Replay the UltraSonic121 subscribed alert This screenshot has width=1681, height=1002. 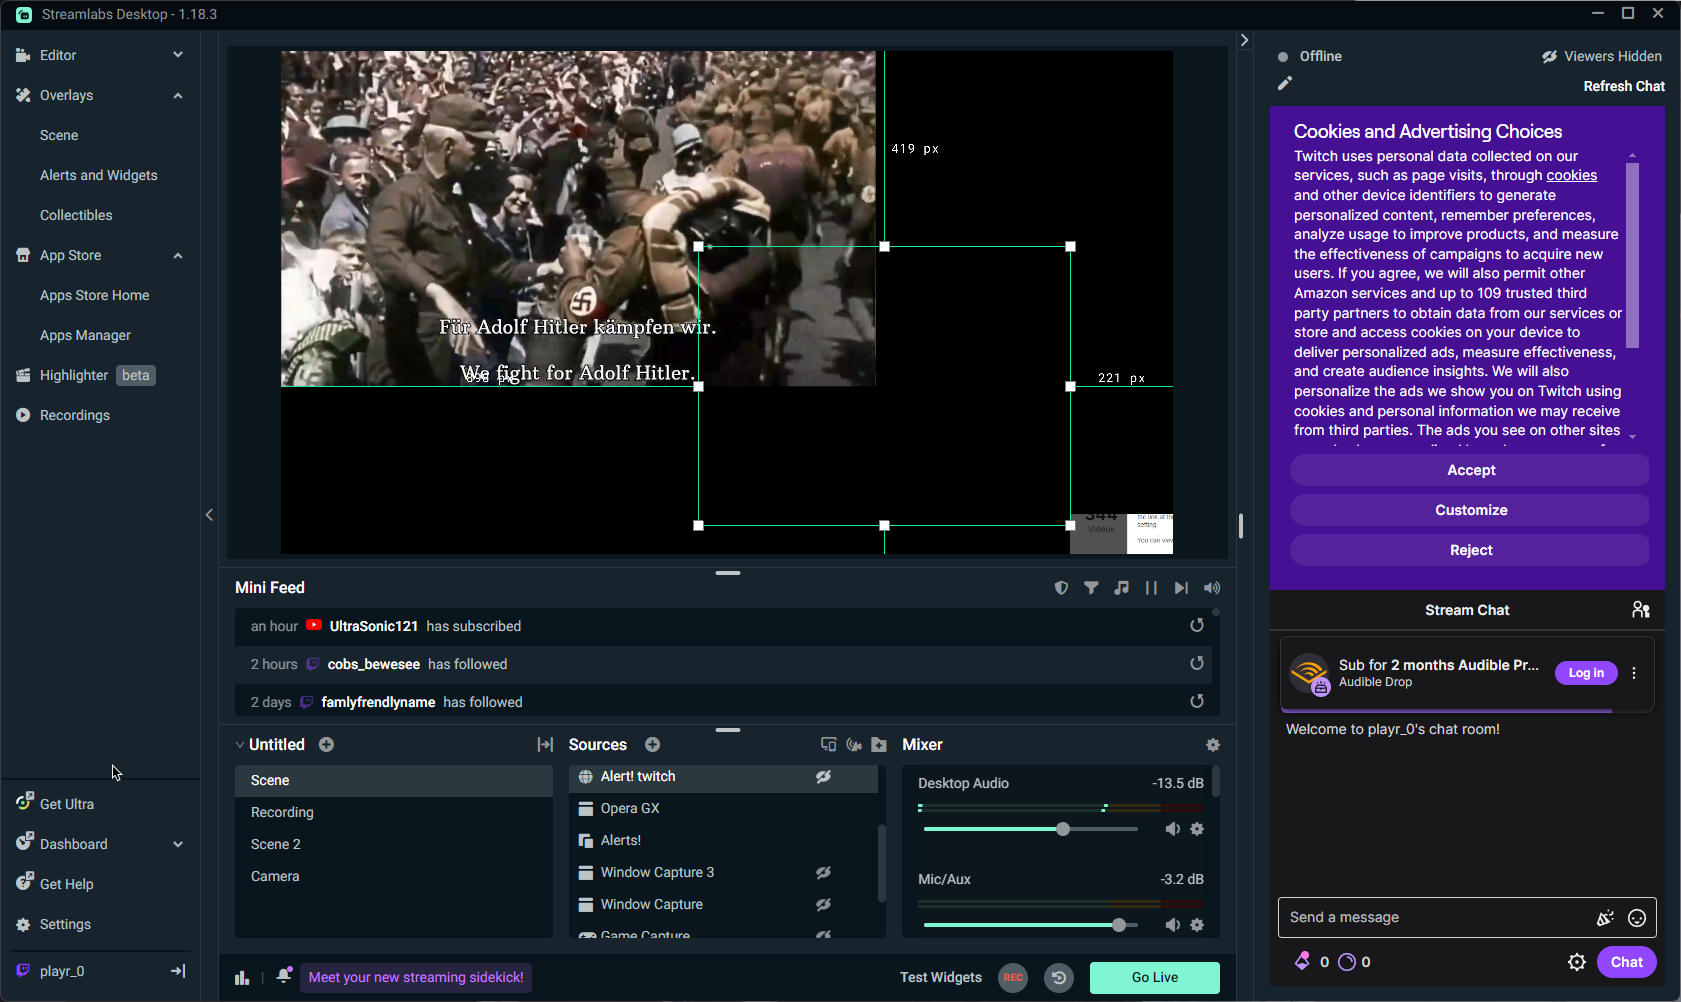pos(1197,625)
